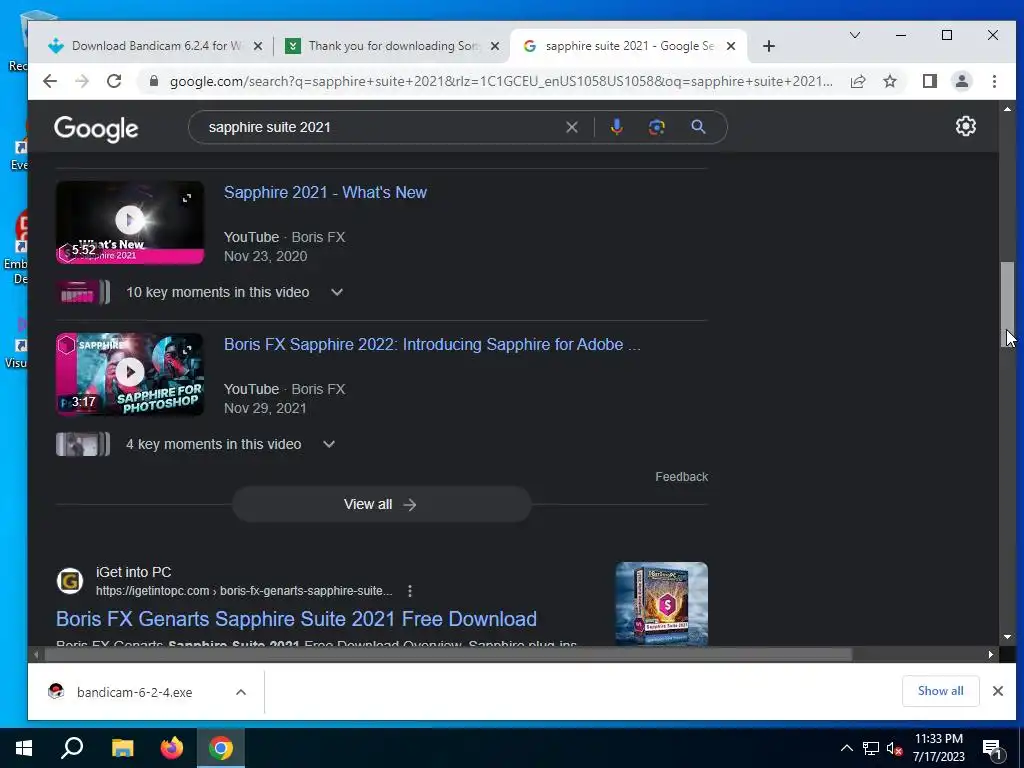Open Boris FX Sapphire 2022 video link
Viewport: 1024px width, 768px height.
click(x=432, y=344)
